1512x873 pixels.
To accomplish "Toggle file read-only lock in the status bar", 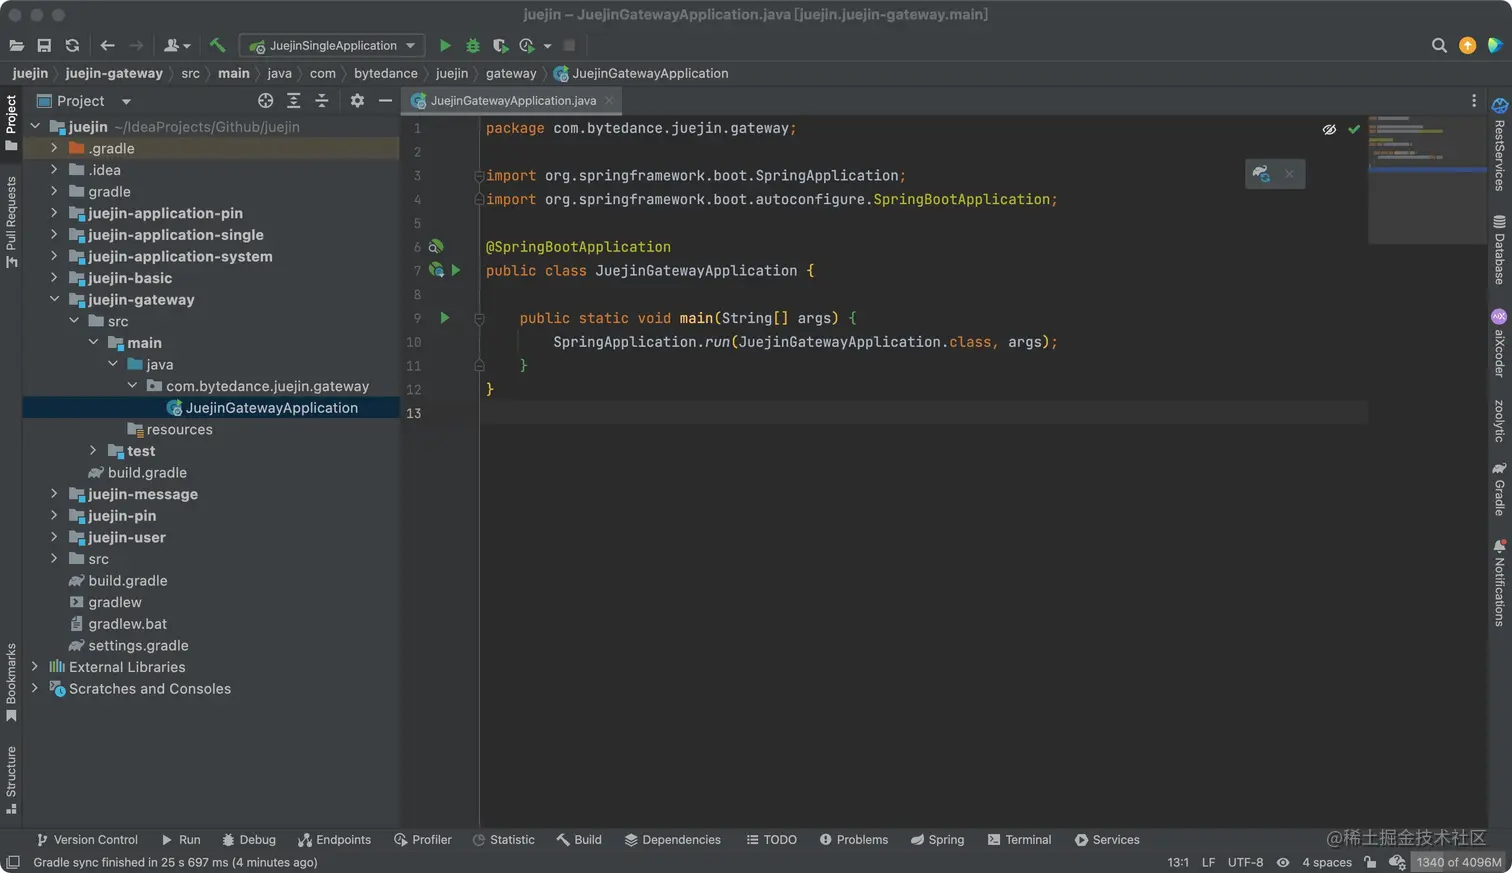I will coord(1370,862).
